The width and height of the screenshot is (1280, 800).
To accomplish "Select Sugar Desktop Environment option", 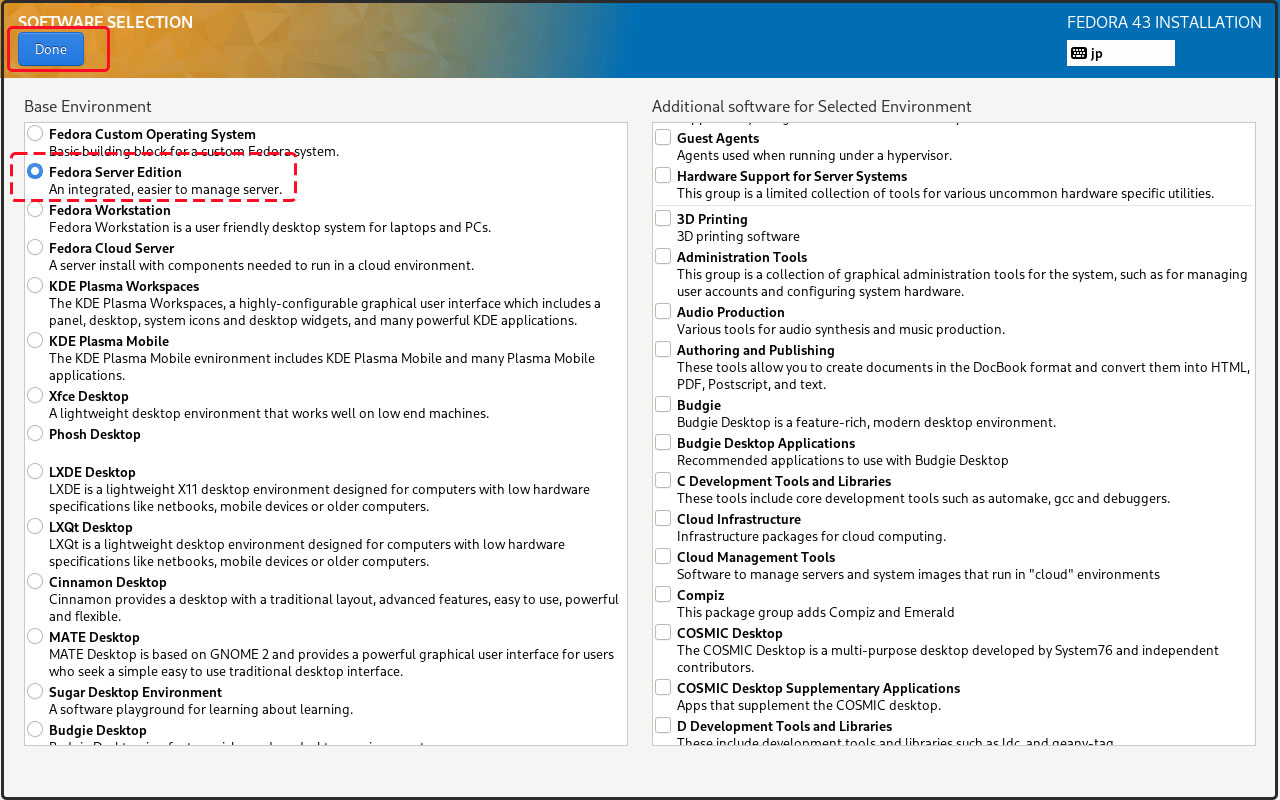I will (x=36, y=692).
